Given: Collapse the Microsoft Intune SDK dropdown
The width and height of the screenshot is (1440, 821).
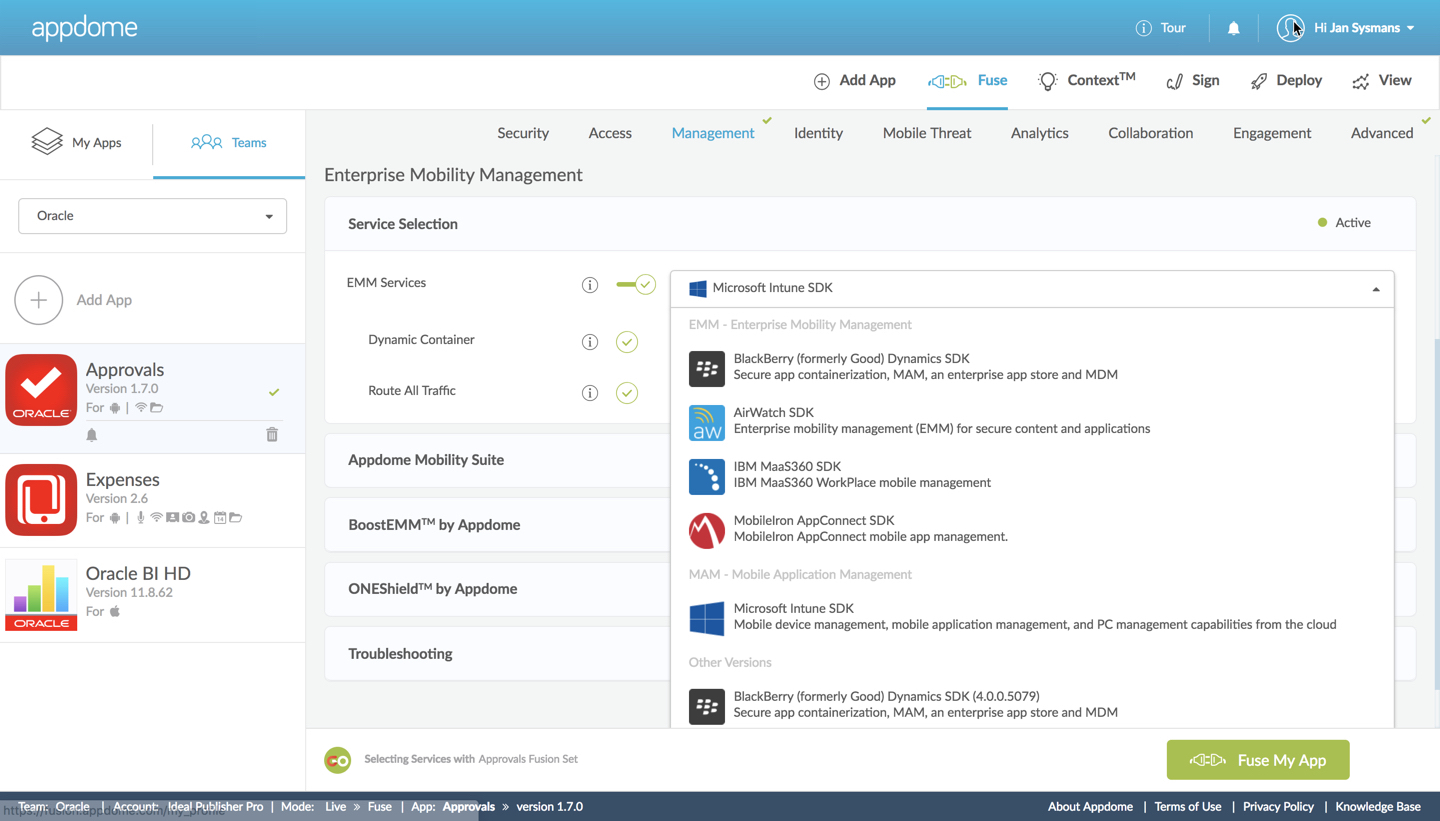Looking at the screenshot, I should (x=1032, y=288).
